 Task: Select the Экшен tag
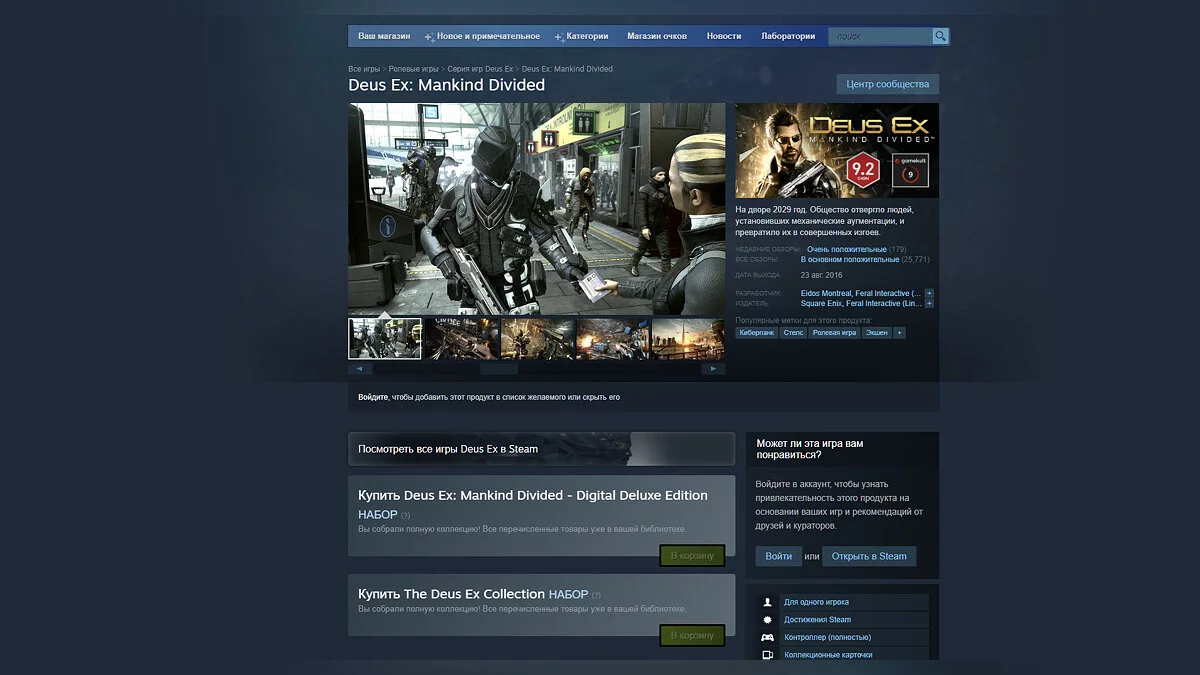click(876, 332)
